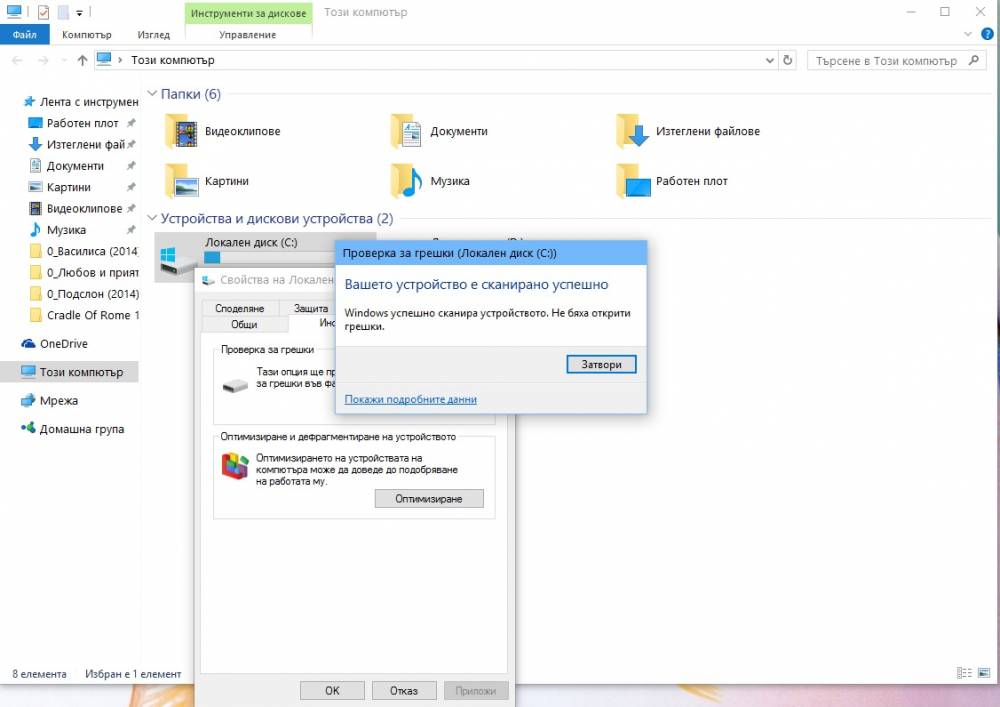Unpin Музика from quick access
Viewport: 1000px width, 707px height.
(131, 230)
